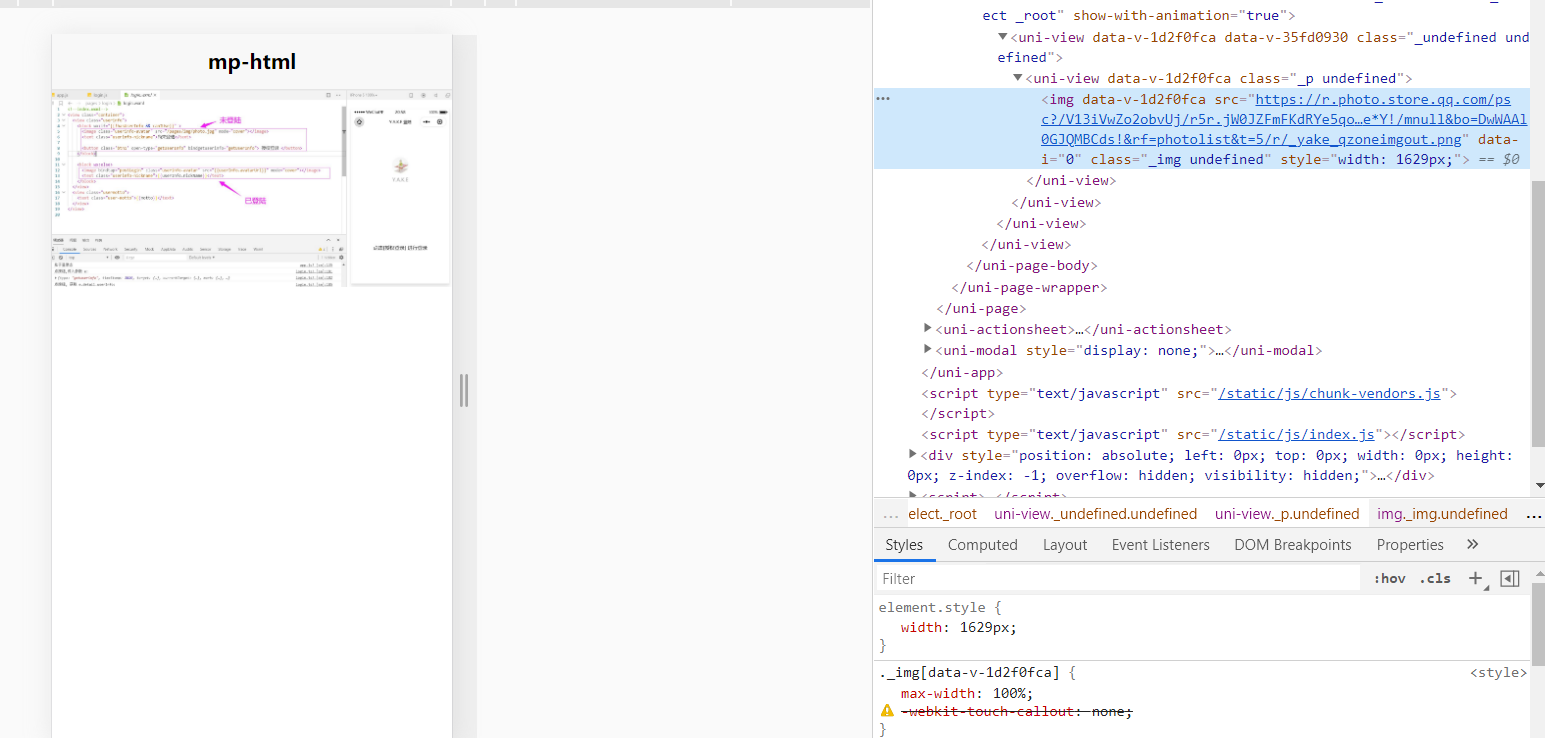This screenshot has width=1545, height=738.
Task: Open the /static/js/chunk-vendors.js script link
Action: (x=1329, y=392)
